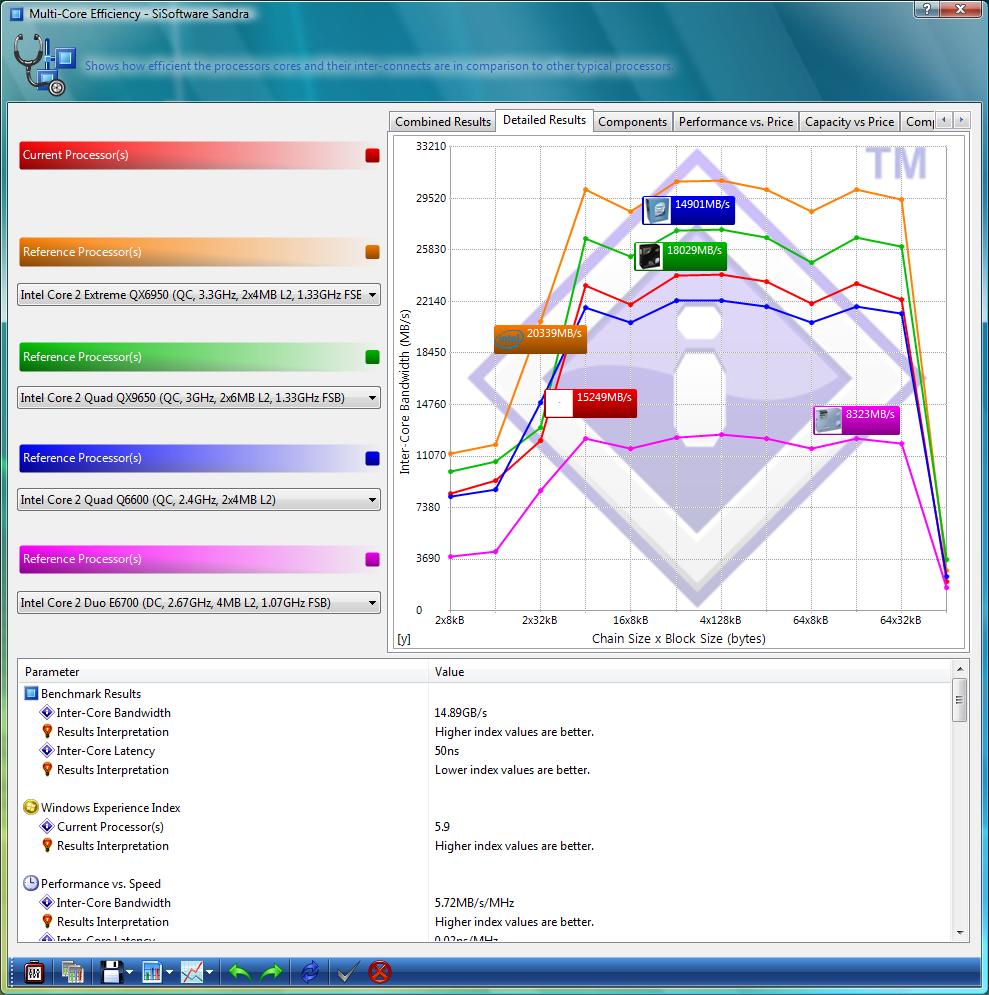Click the Value column header

coord(690,671)
